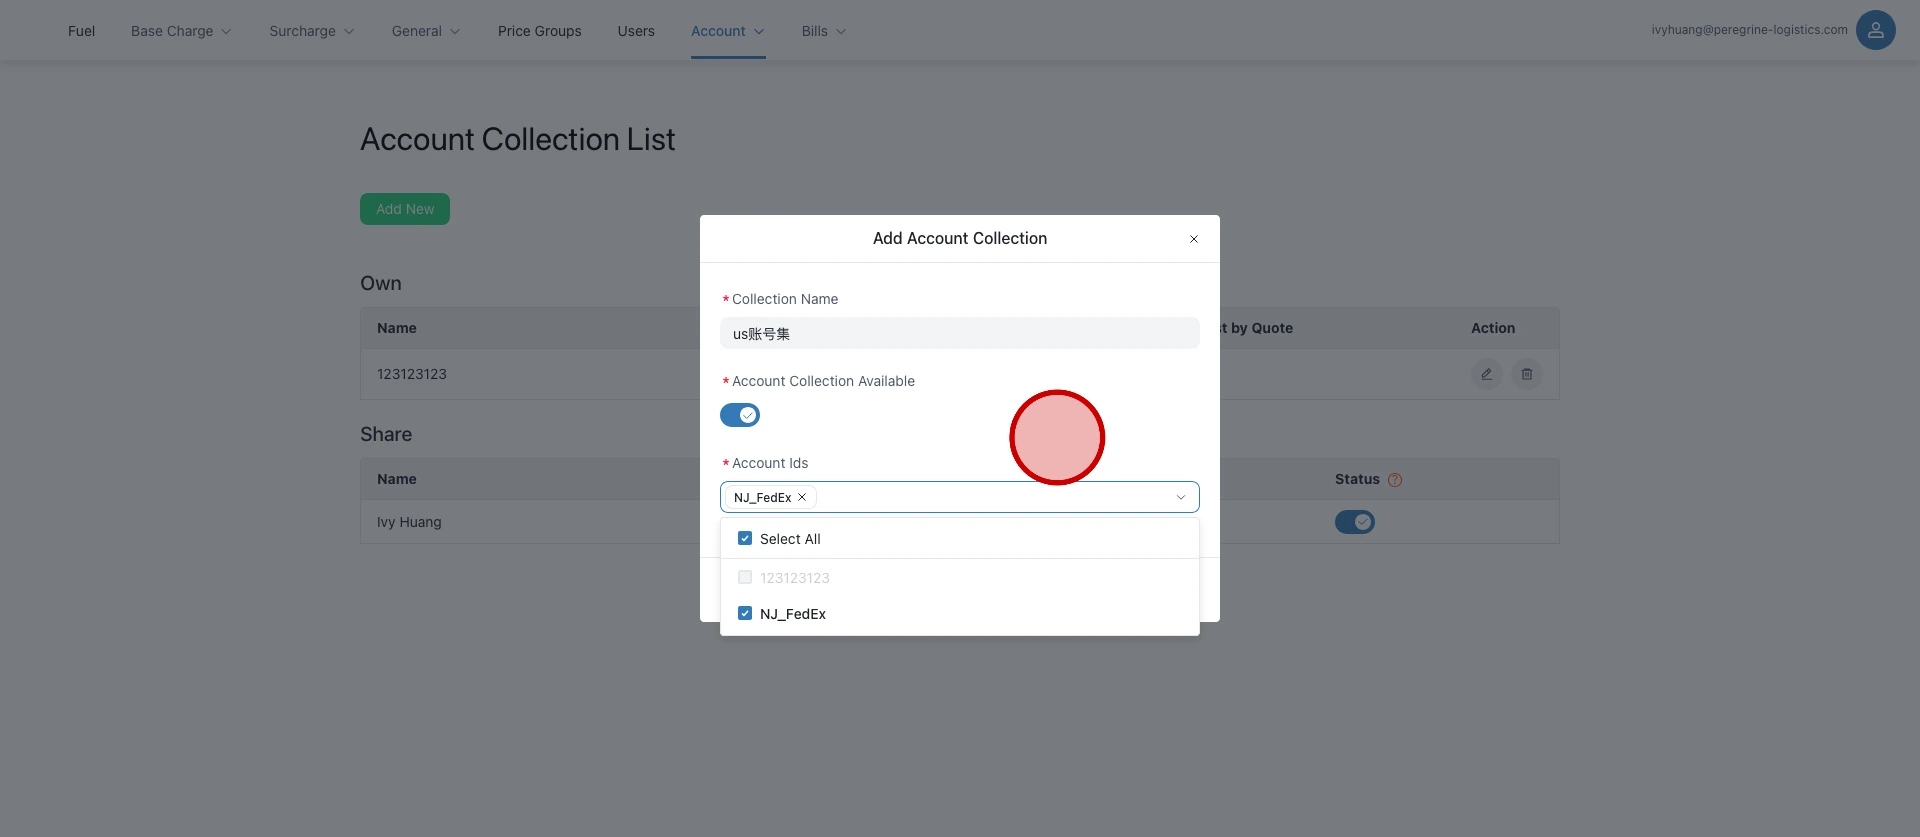Screen dimensions: 1920x837
Task: Navigate to the Users menu item
Action: [636, 31]
